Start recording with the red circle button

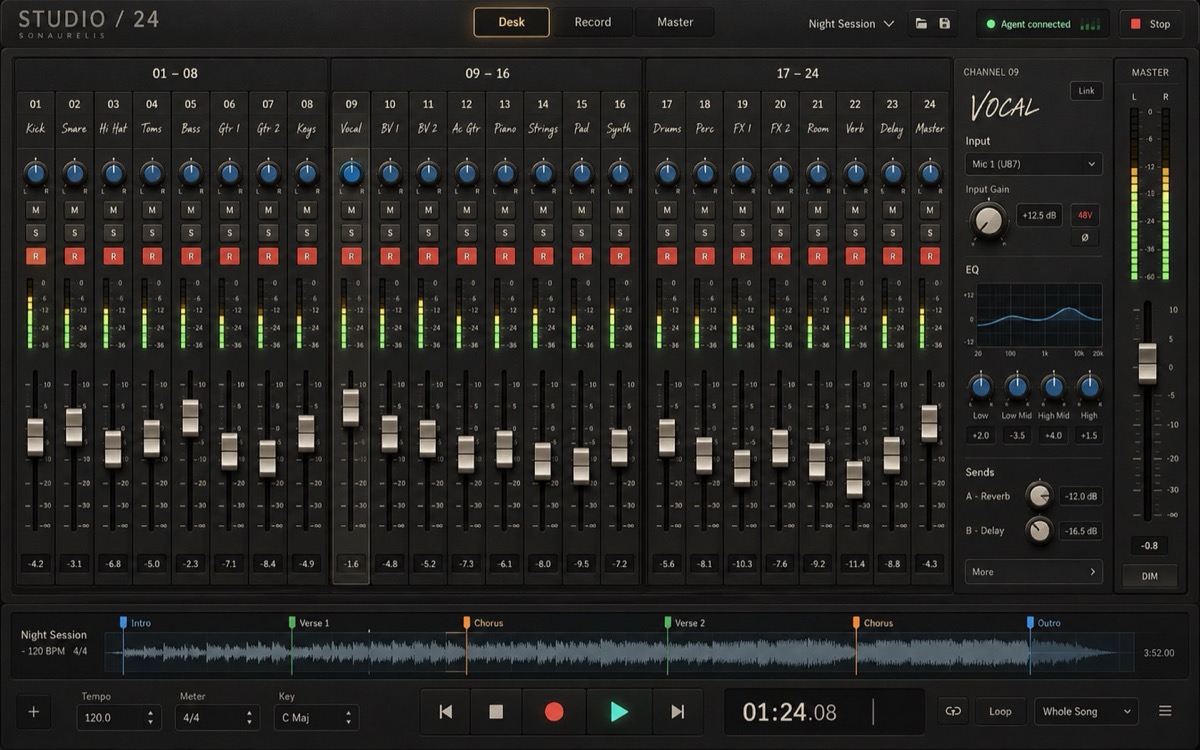(x=554, y=712)
